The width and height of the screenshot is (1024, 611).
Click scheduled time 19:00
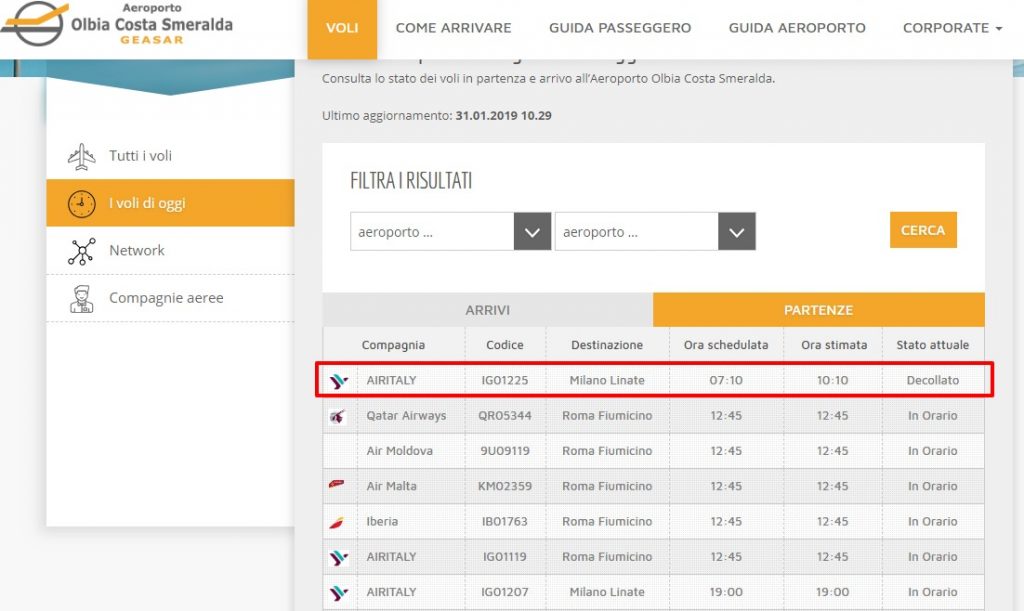click(726, 592)
